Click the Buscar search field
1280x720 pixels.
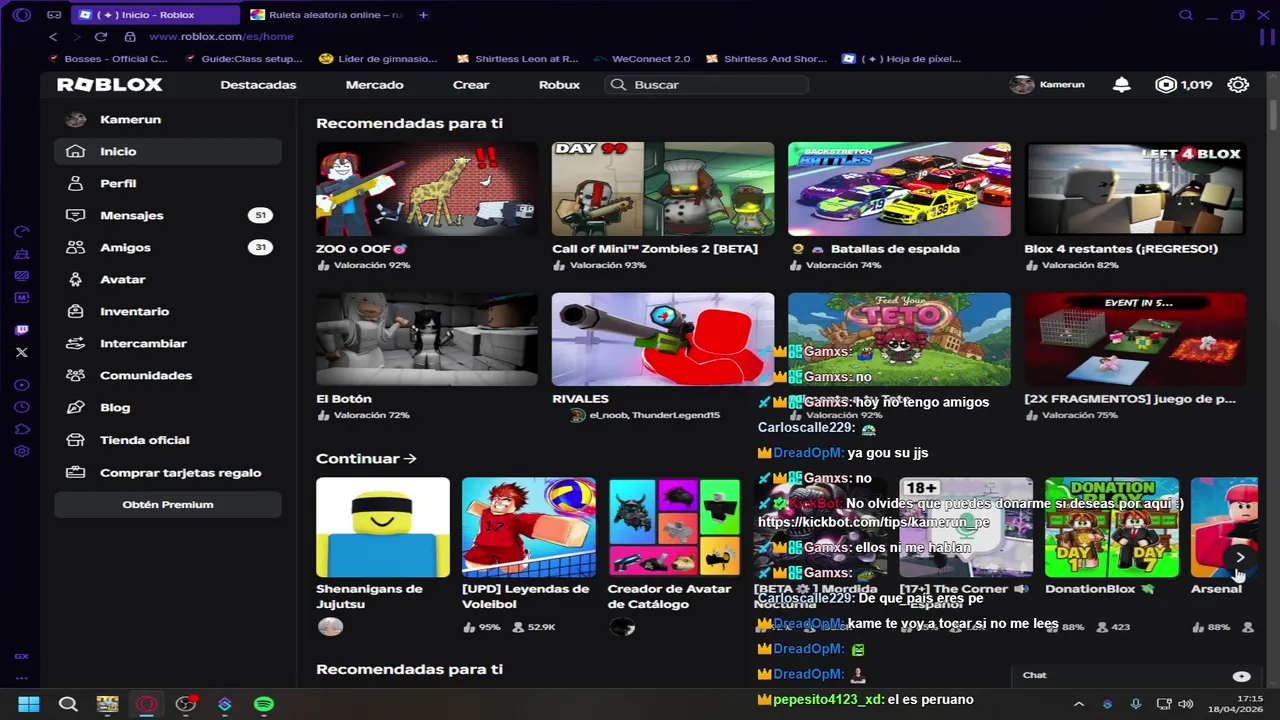(x=706, y=85)
